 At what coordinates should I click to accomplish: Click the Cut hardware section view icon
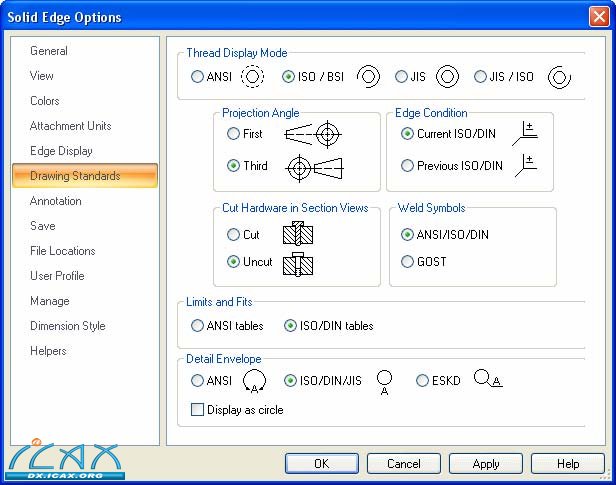coord(297,235)
